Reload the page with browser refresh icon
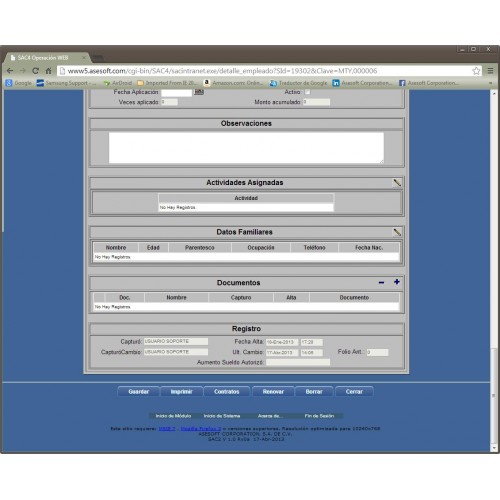Image resolution: width=500 pixels, height=500 pixels. coord(35,71)
